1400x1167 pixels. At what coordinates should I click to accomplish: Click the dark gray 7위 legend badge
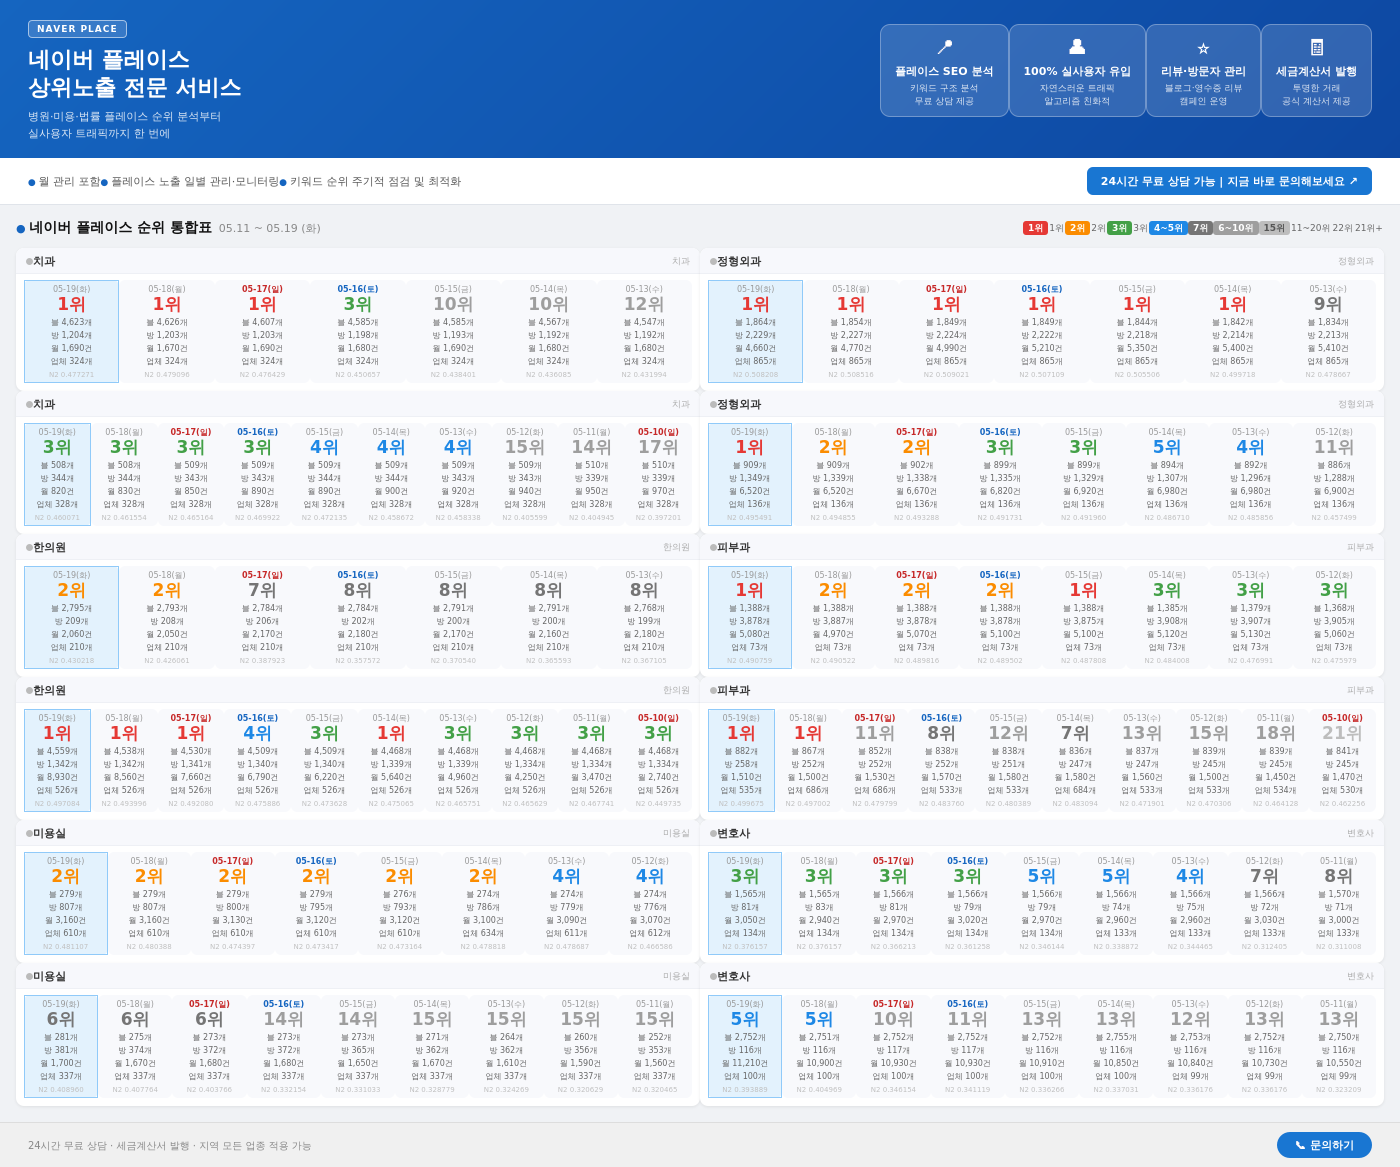[1200, 228]
